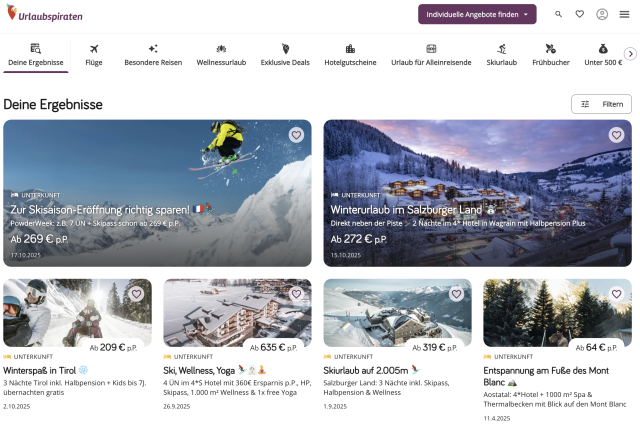Switch to Wellnessurlaub tab
Viewport: 640px width, 424px height.
[x=221, y=54]
